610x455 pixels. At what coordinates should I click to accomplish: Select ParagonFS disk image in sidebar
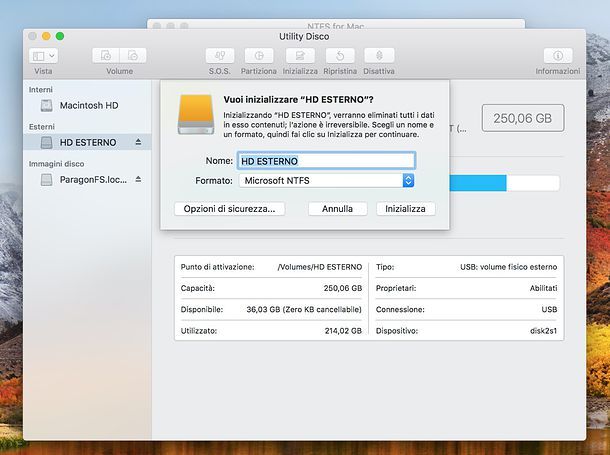87,180
